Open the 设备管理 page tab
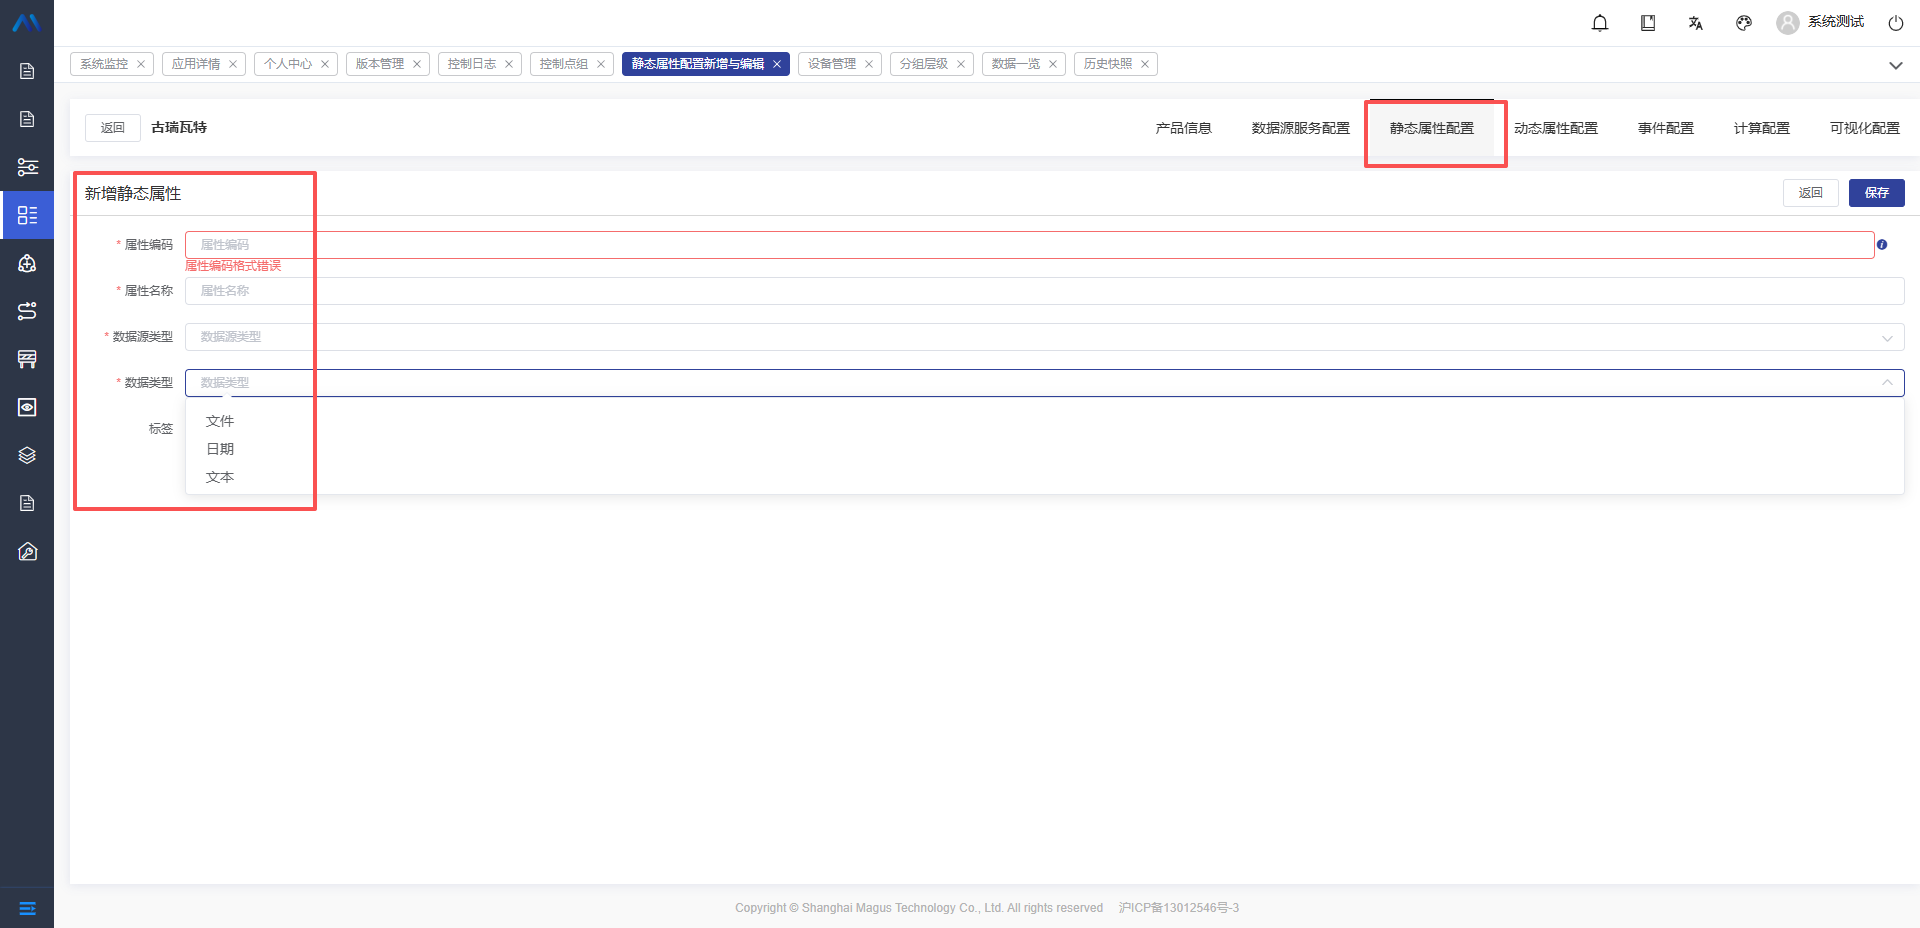Image resolution: width=1920 pixels, height=928 pixels. tap(831, 64)
